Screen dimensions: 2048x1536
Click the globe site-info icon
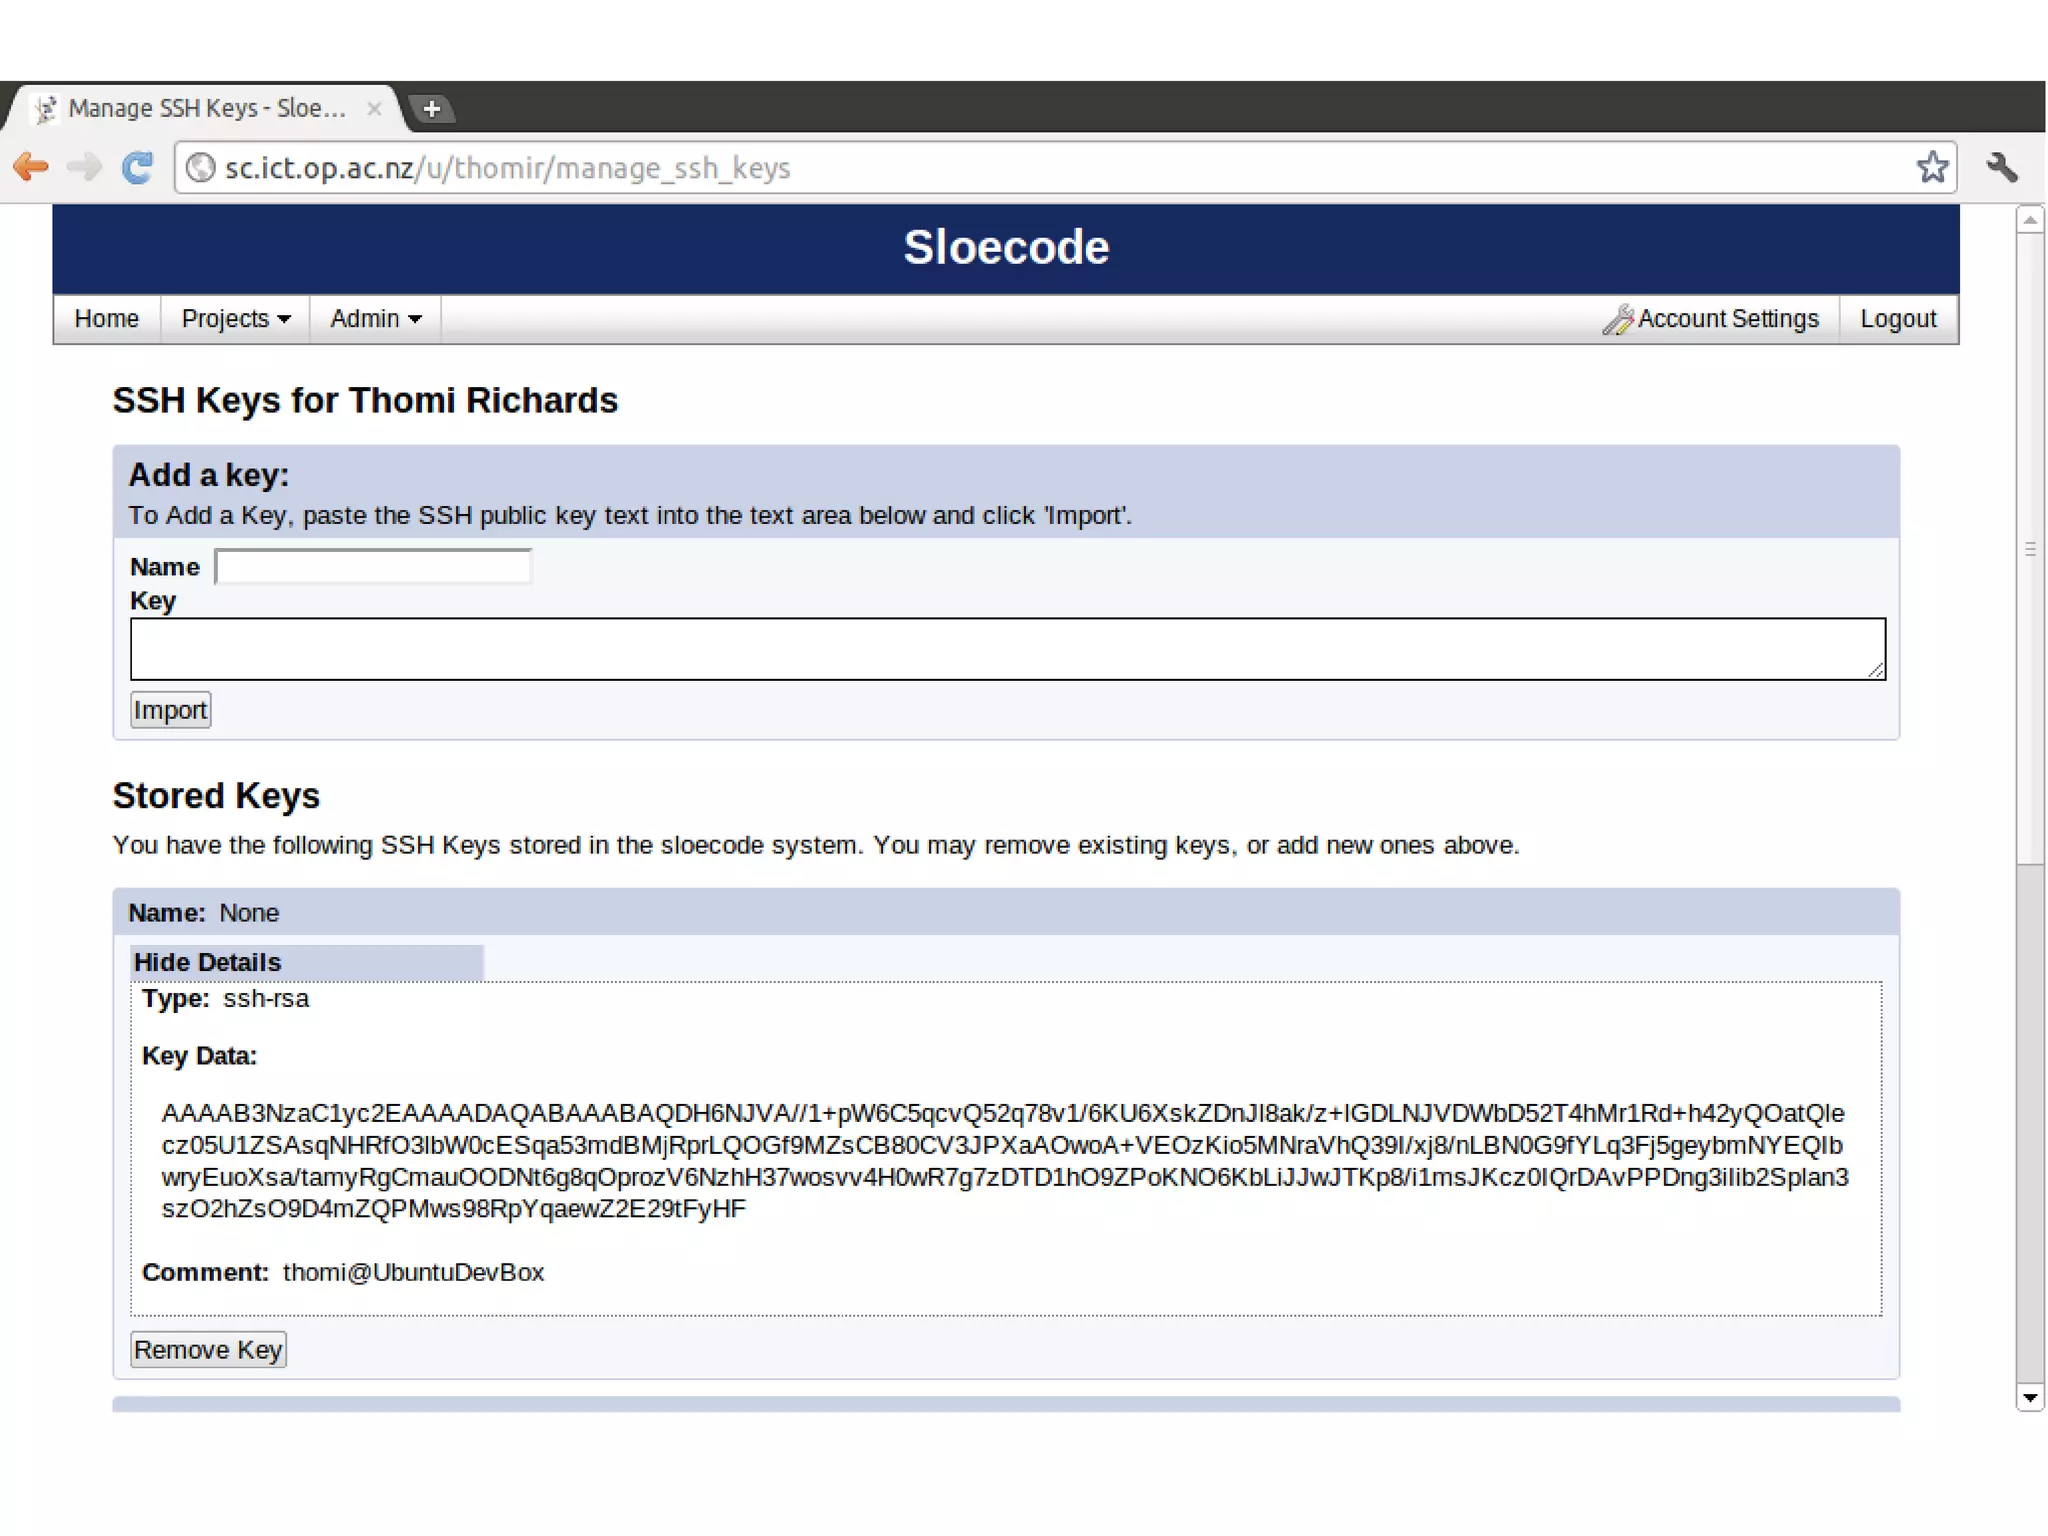[201, 167]
